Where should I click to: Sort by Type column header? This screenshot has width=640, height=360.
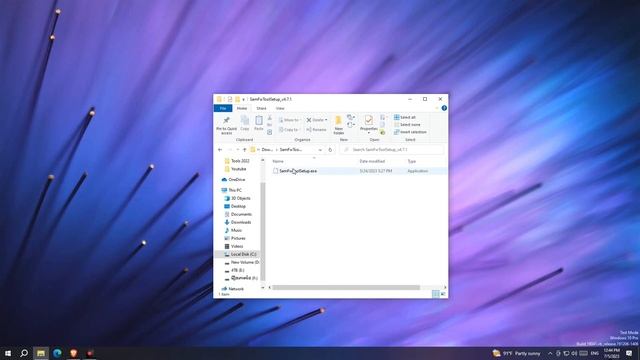pos(411,161)
